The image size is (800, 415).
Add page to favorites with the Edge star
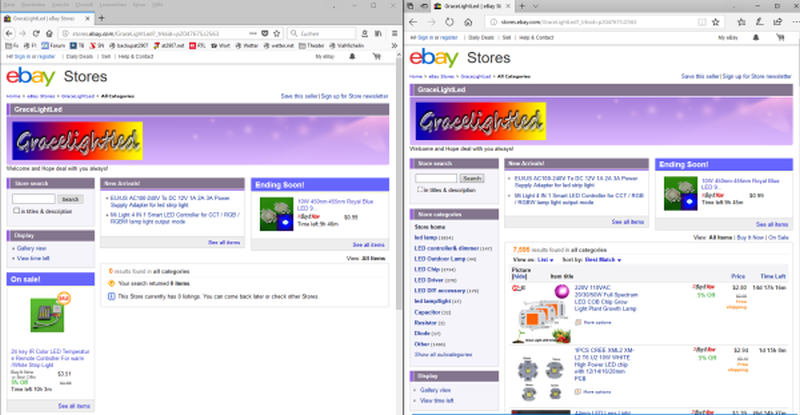[x=715, y=22]
